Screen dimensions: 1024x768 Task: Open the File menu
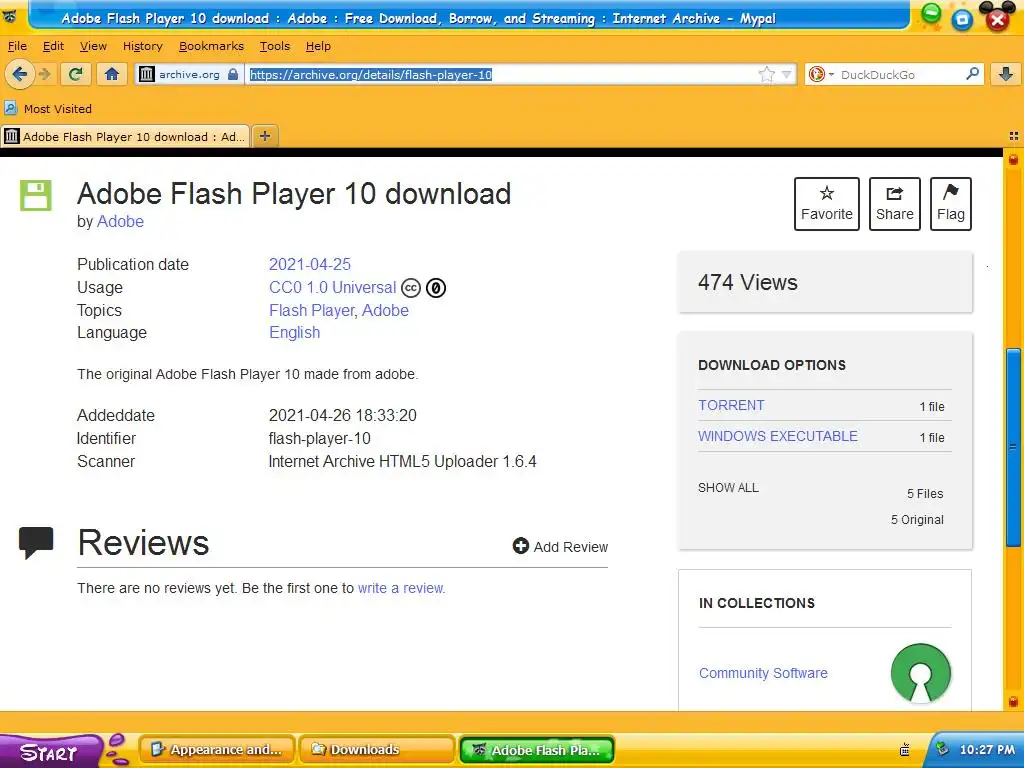17,46
